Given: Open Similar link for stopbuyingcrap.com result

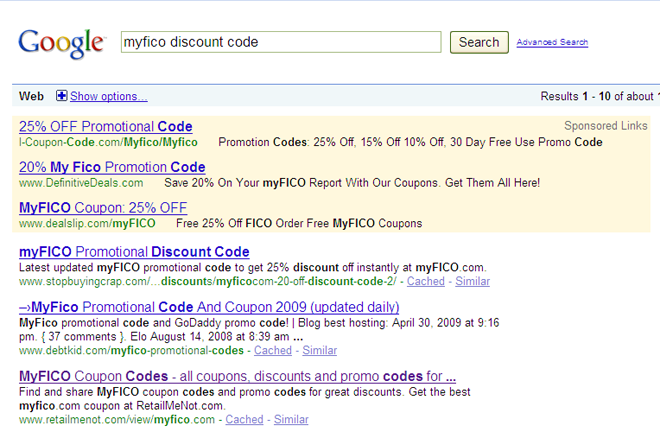Looking at the screenshot, I should click(472, 281).
